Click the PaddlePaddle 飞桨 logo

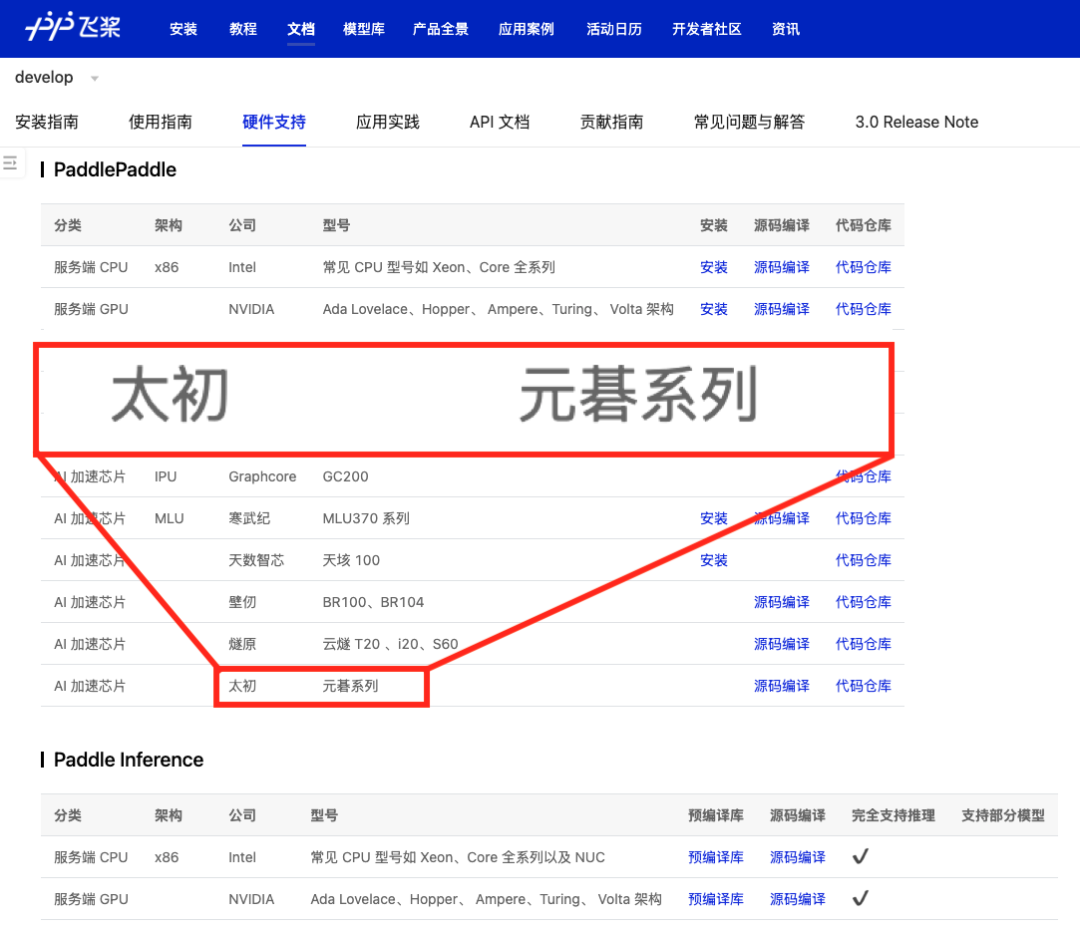[x=73, y=28]
